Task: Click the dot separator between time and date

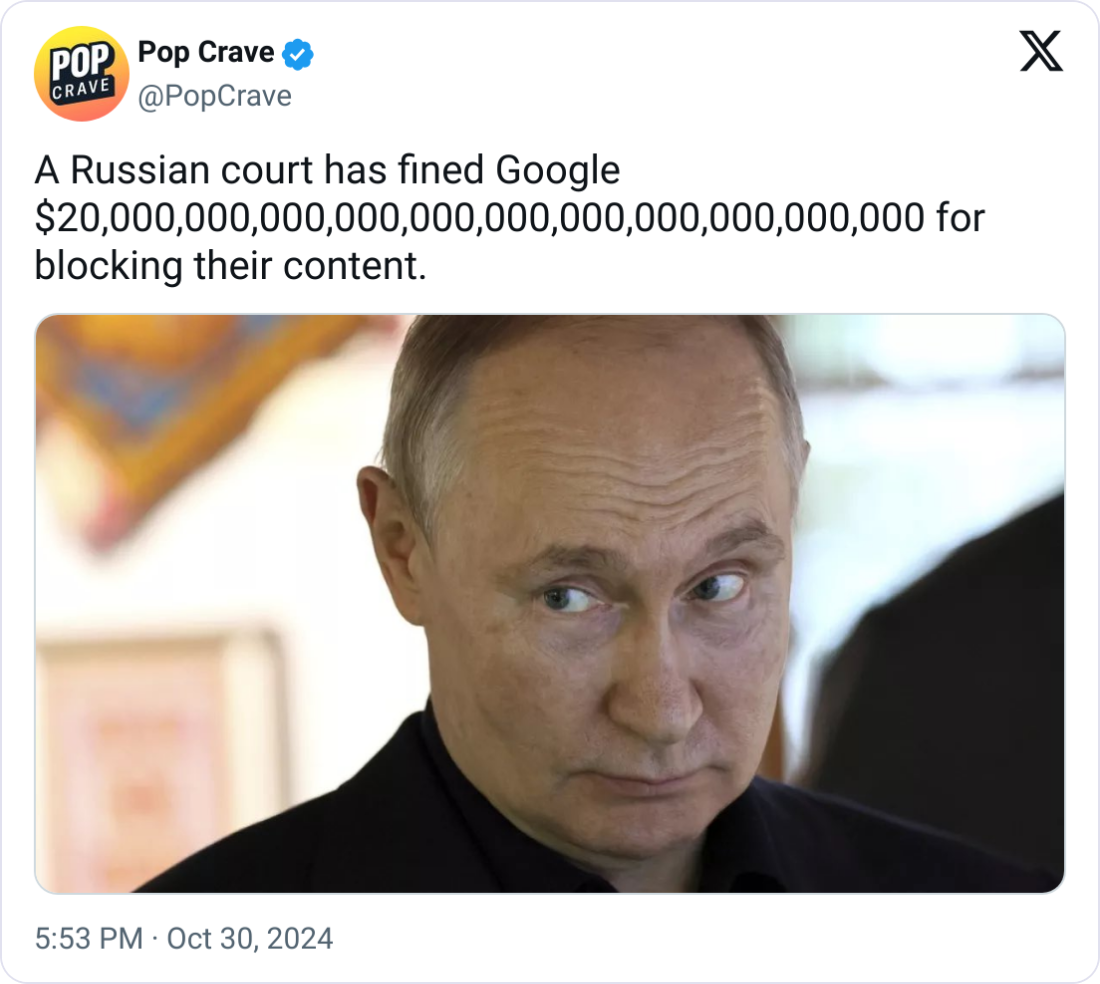Action: (x=154, y=938)
